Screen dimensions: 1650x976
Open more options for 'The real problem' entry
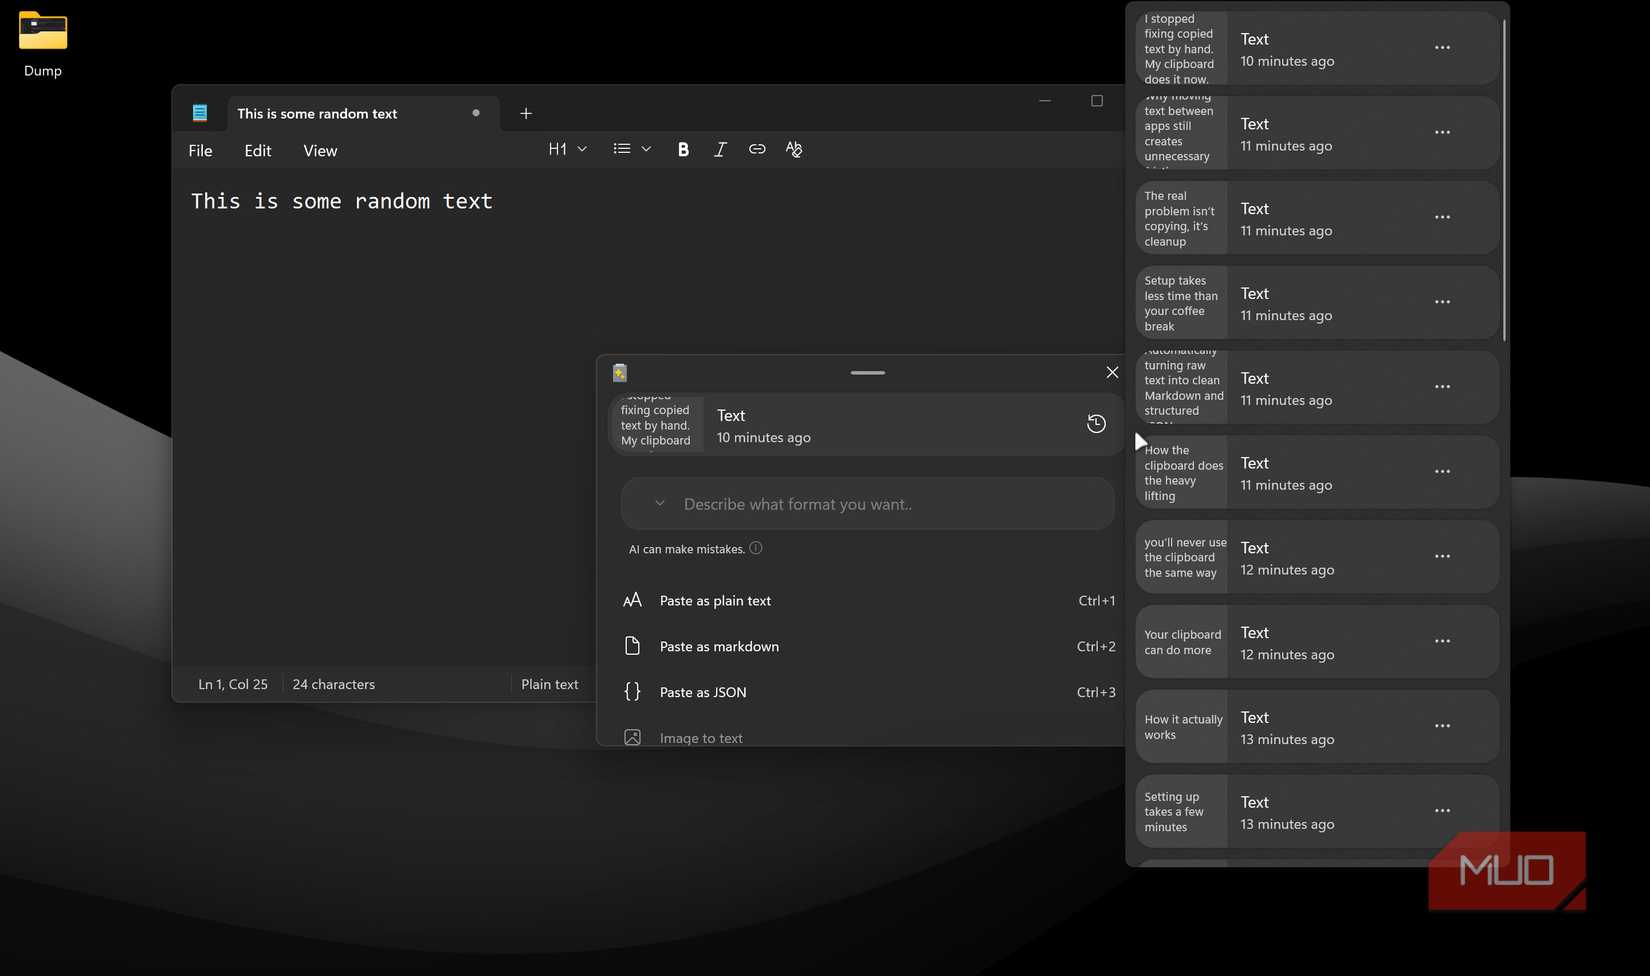pyautogui.click(x=1442, y=217)
